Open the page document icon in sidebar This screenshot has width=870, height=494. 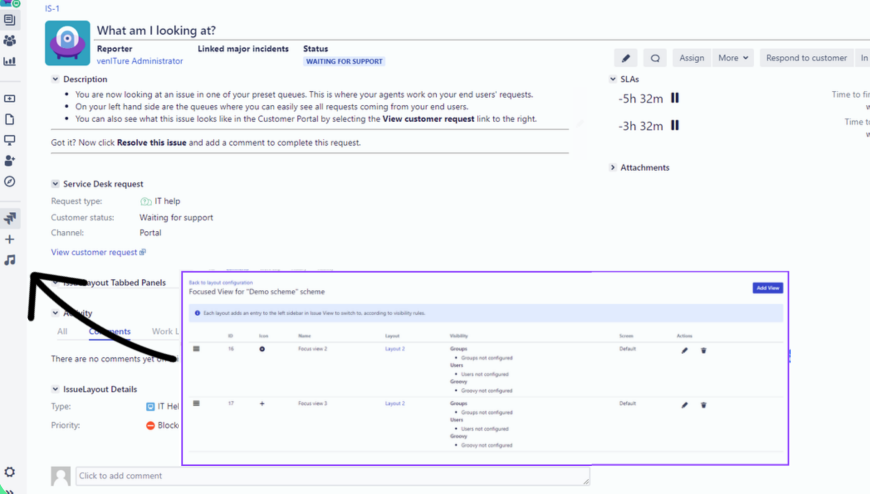coord(9,119)
